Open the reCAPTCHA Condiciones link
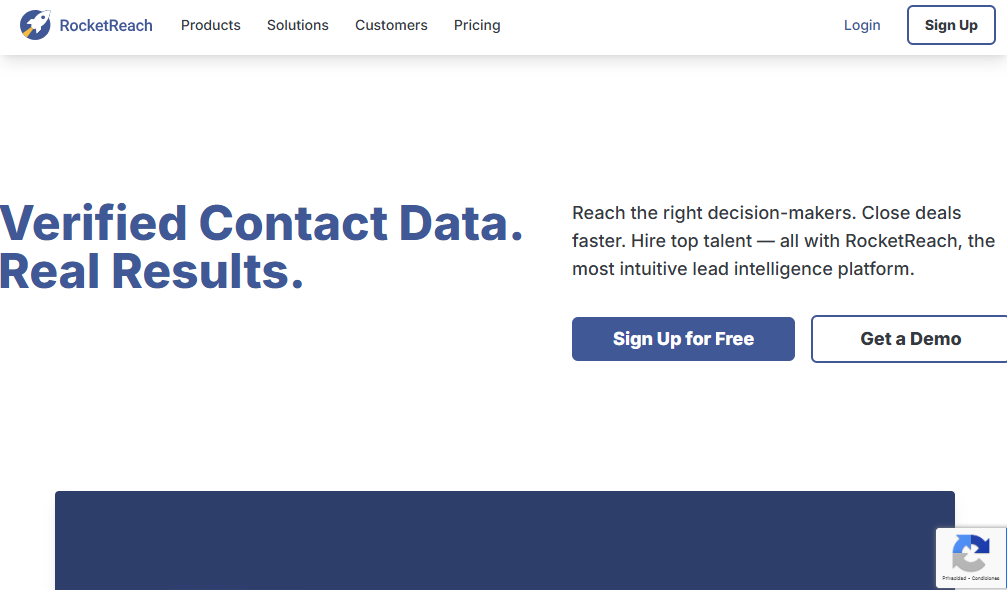Image resolution: width=1007 pixels, height=590 pixels. coord(983,578)
